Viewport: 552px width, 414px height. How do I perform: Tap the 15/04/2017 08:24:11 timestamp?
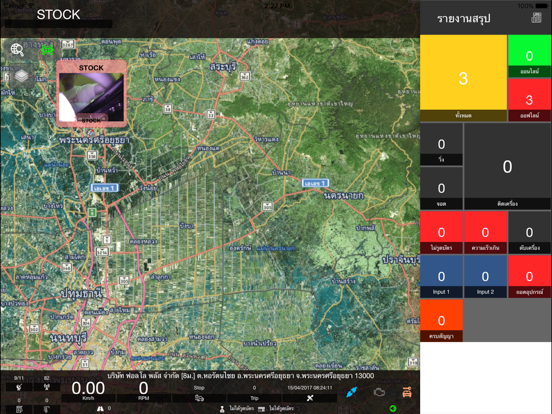pos(310,388)
